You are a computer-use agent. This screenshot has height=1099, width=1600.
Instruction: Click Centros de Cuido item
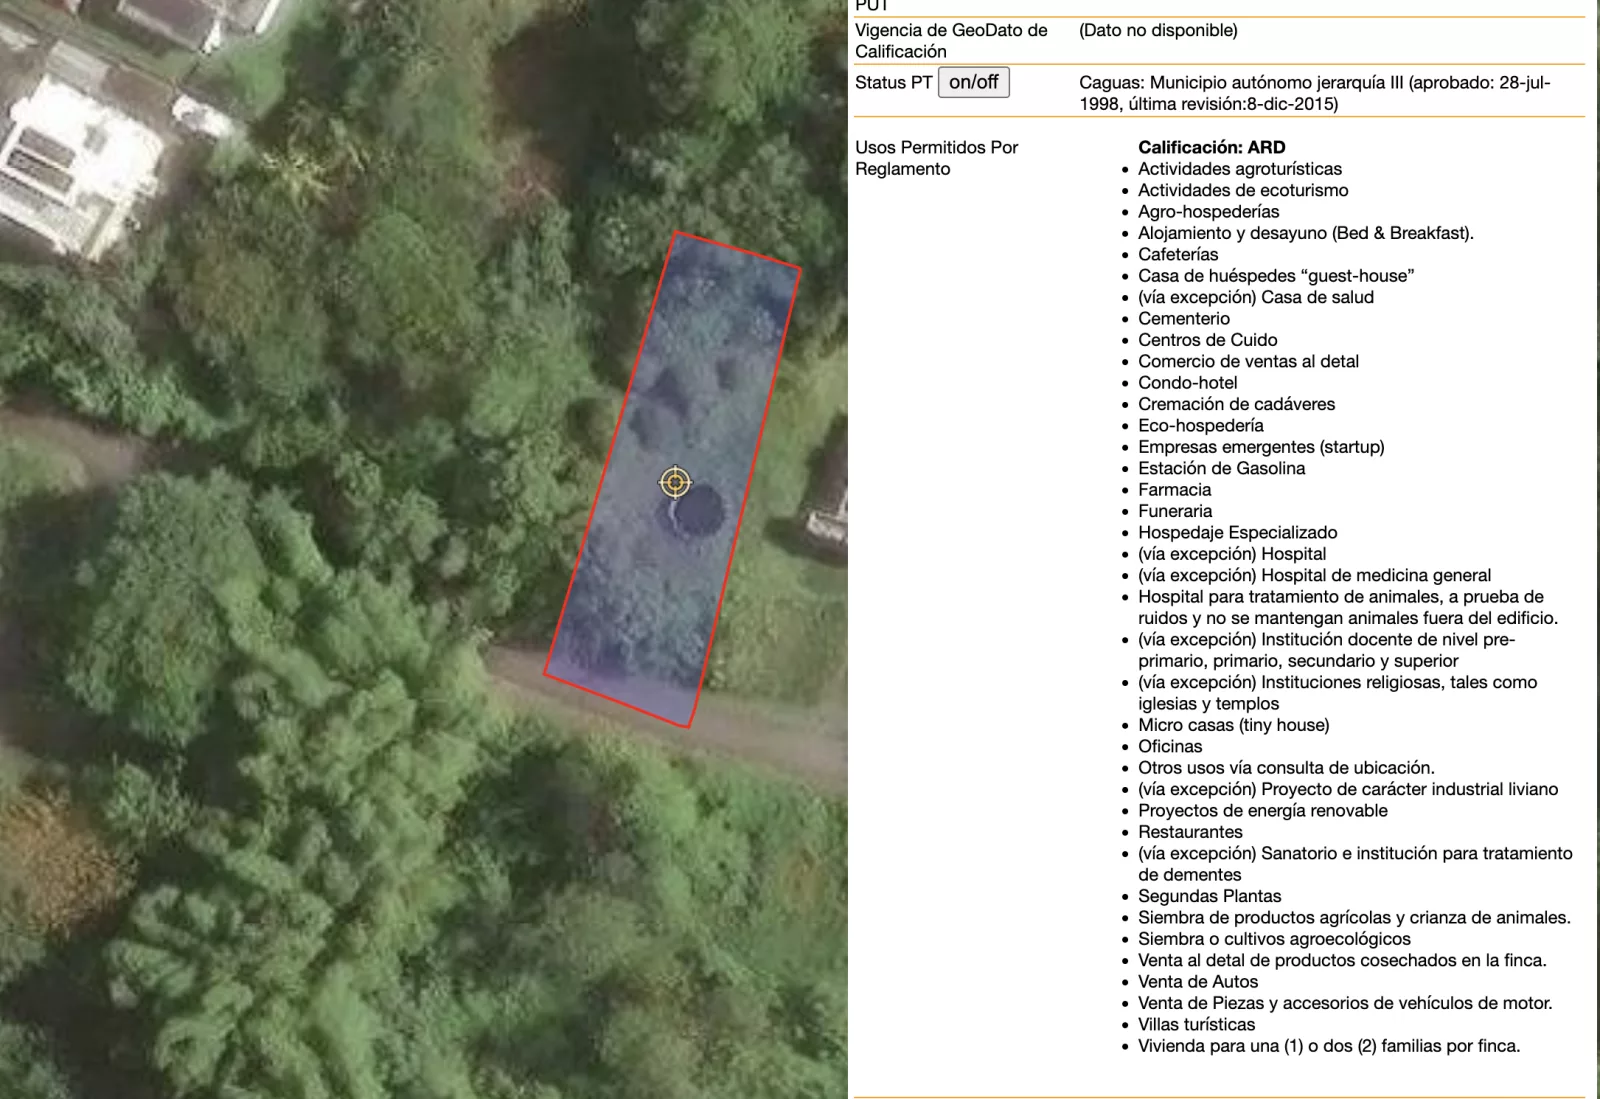(x=1208, y=340)
